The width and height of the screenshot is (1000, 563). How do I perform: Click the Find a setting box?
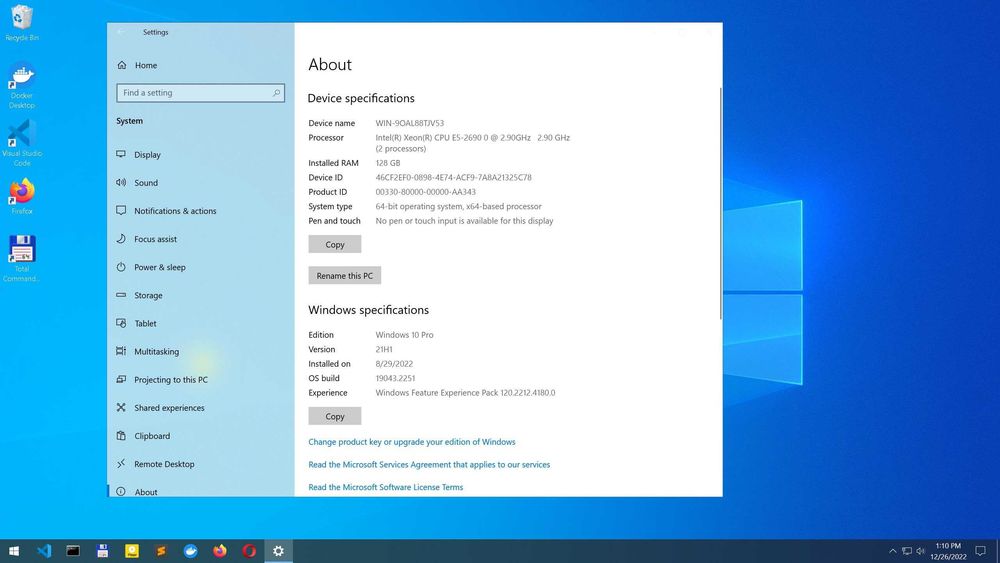tap(200, 92)
